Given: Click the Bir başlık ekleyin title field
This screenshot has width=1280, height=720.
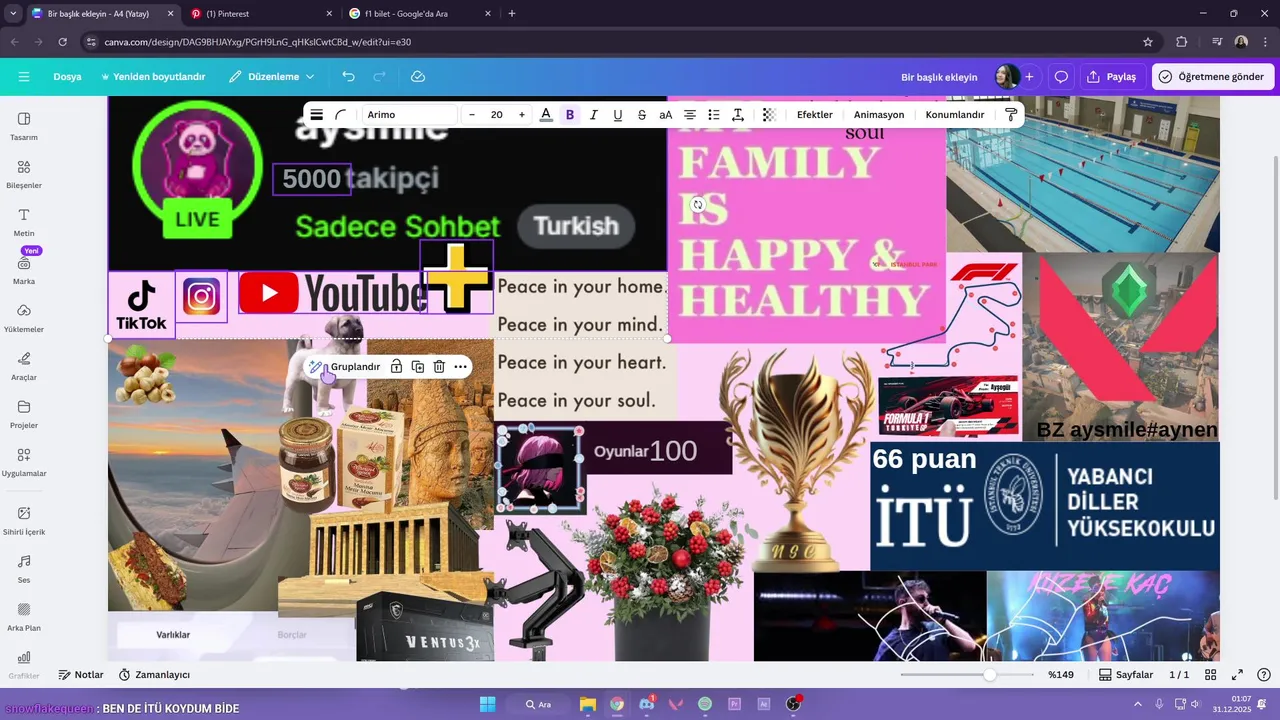Looking at the screenshot, I should 939,77.
